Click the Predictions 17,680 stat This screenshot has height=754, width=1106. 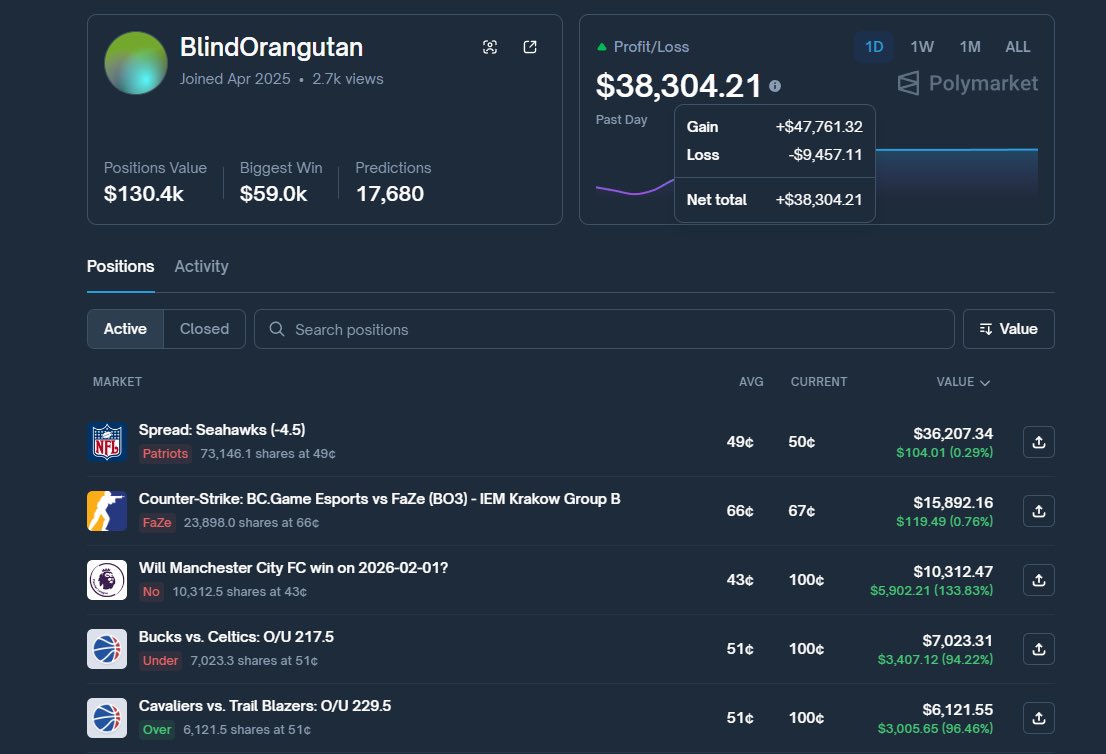tap(393, 182)
